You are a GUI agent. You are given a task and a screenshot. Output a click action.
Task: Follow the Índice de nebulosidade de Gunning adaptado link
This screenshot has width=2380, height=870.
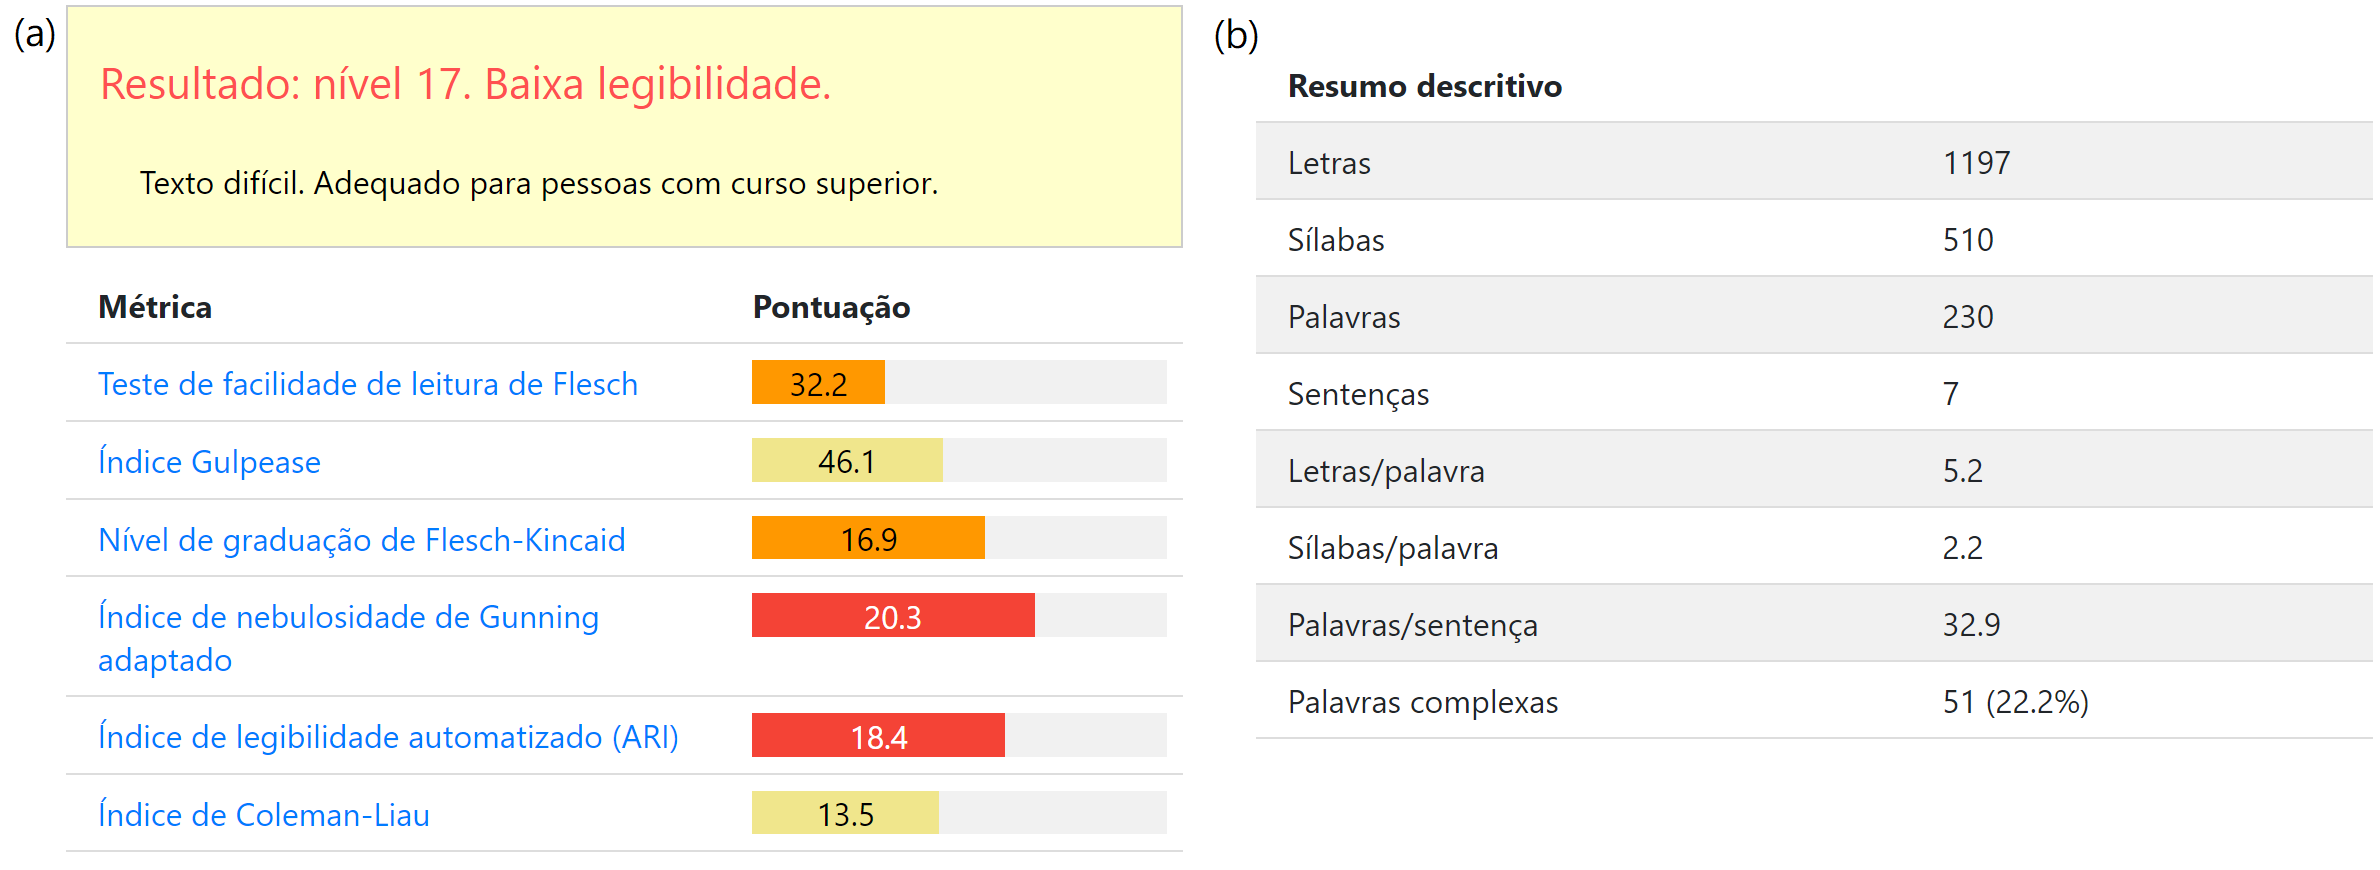(348, 618)
